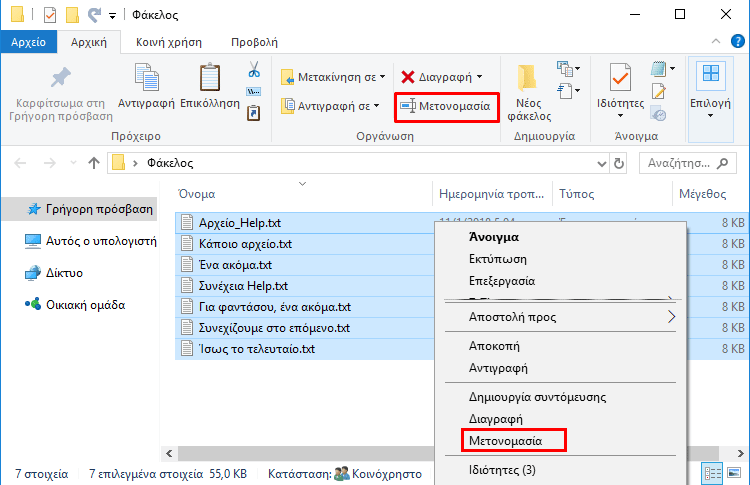This screenshot has height=485, width=750.
Task: Select the Αρχική ribbon tab
Action: (x=89, y=42)
